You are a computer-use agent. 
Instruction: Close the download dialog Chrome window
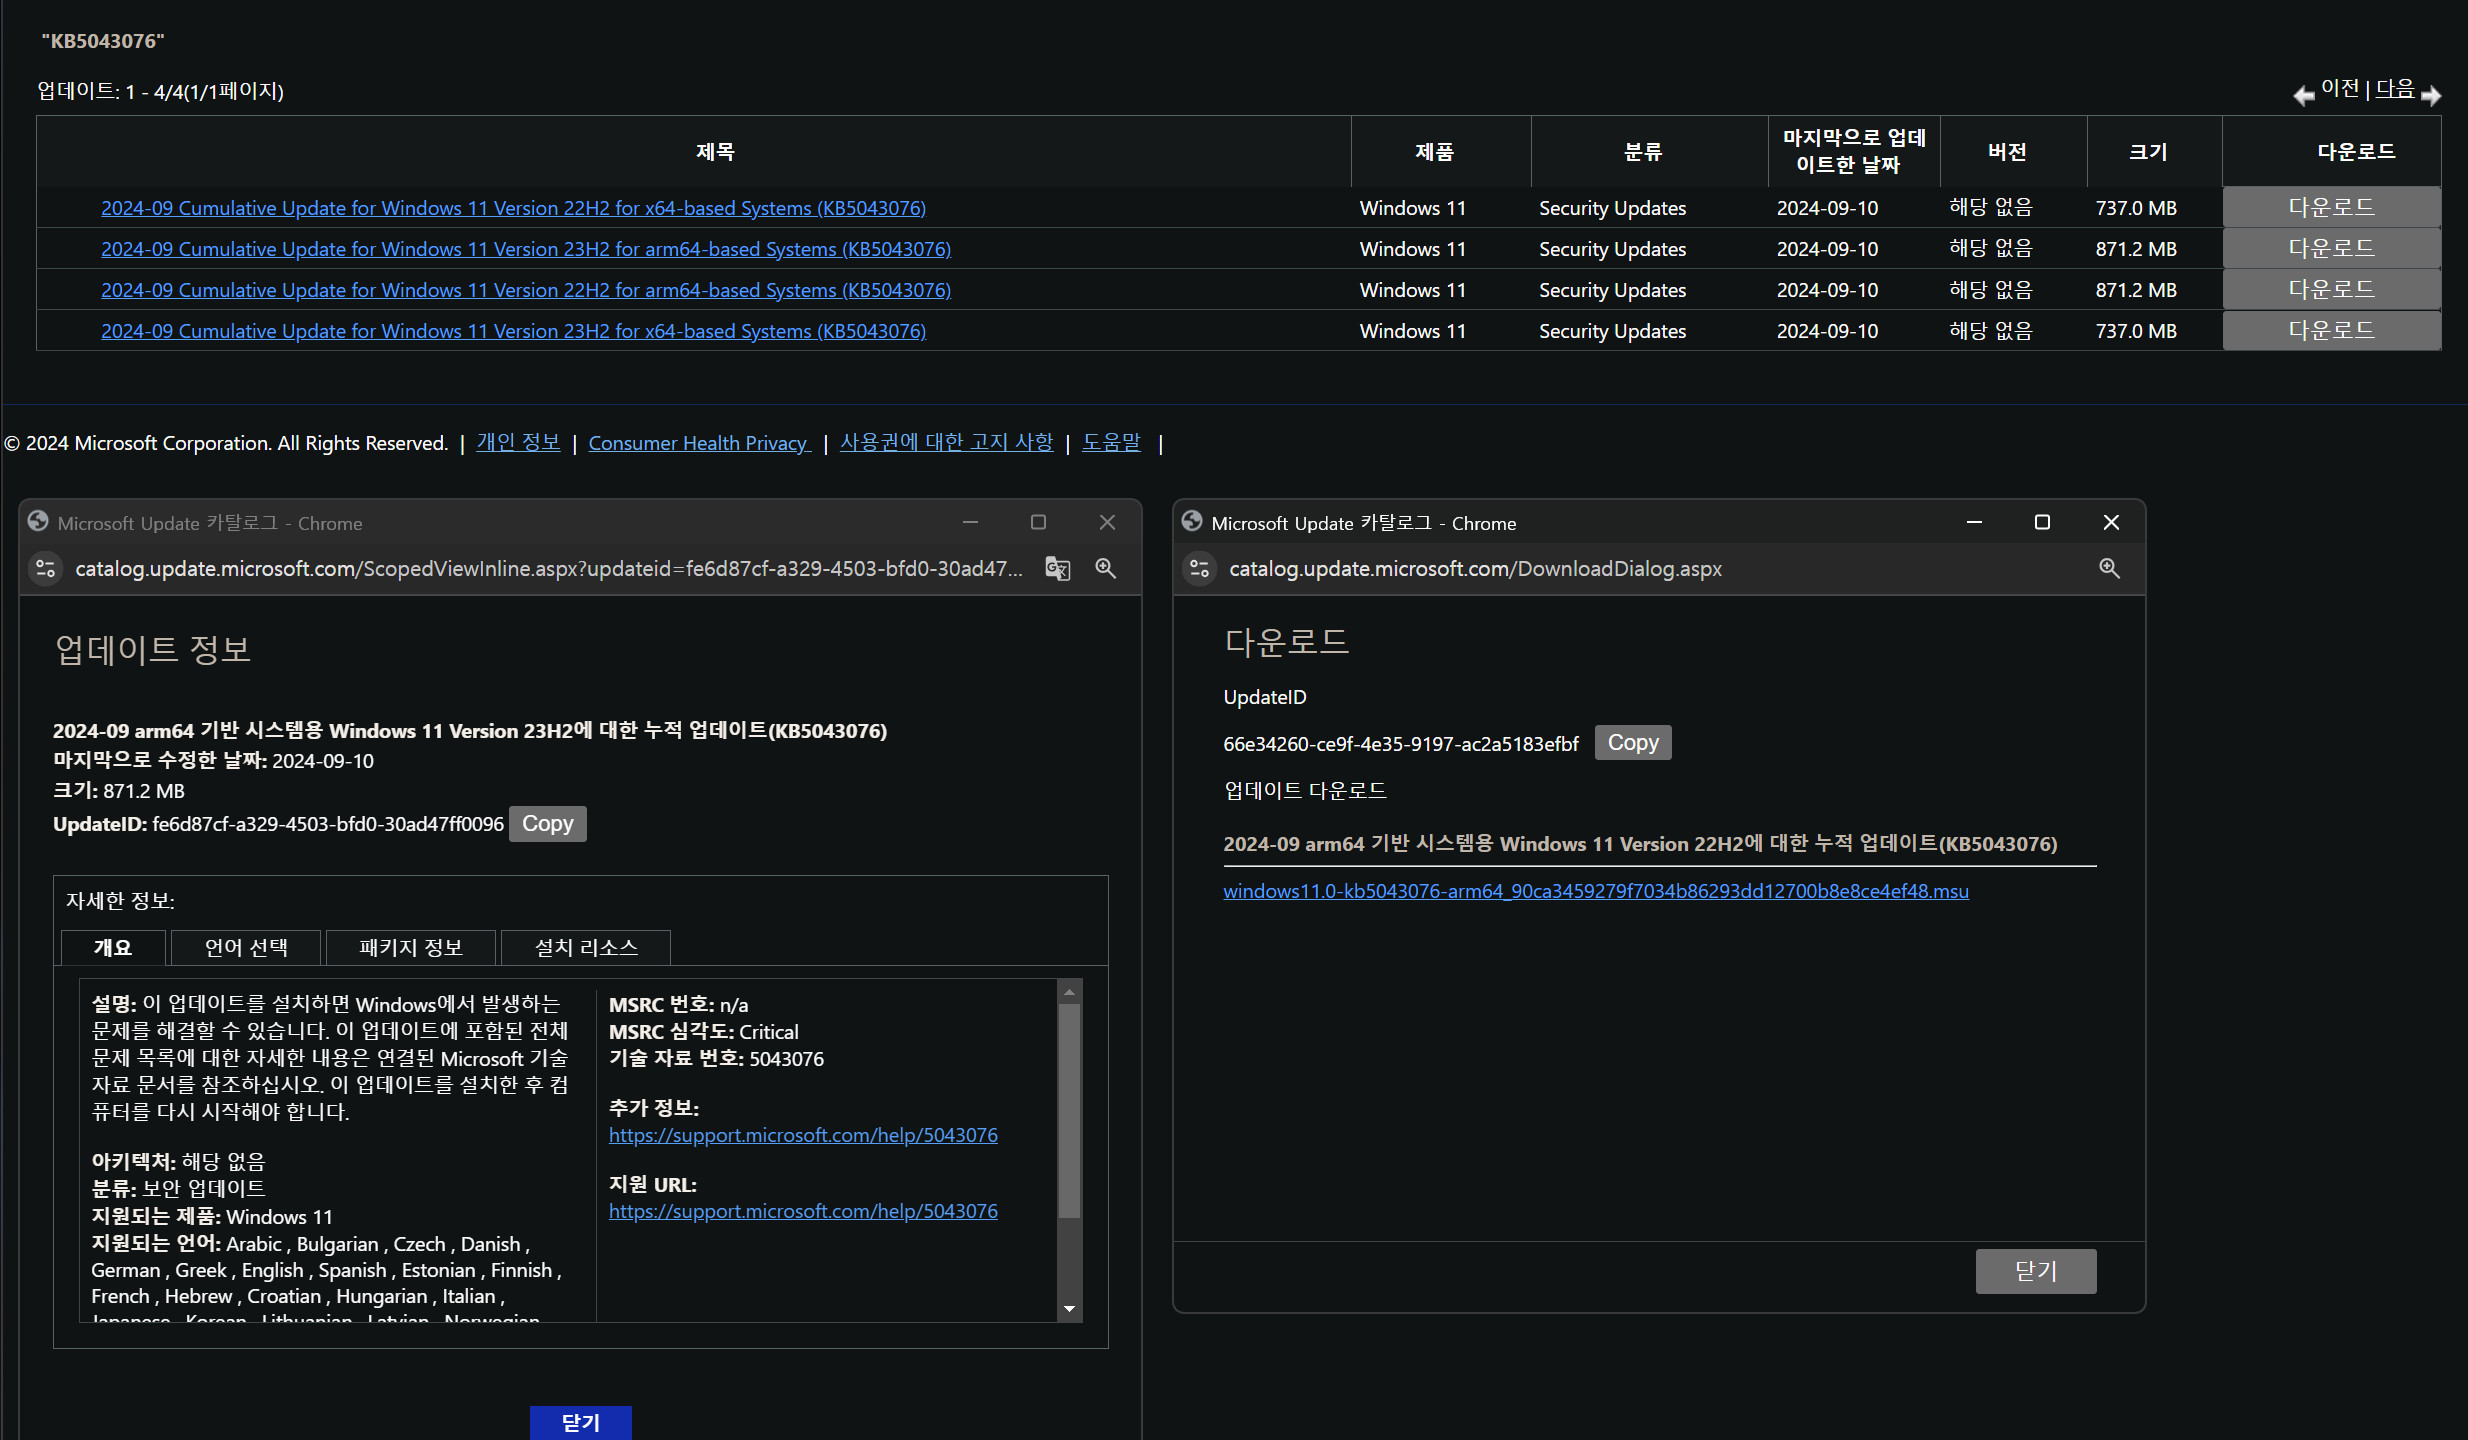[x=2111, y=522]
